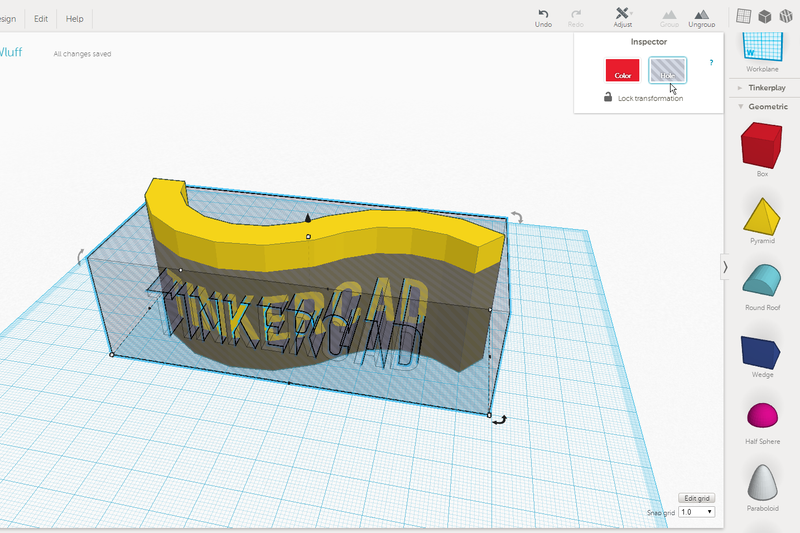Click the rotation arrow at bottom corner

tap(500, 420)
